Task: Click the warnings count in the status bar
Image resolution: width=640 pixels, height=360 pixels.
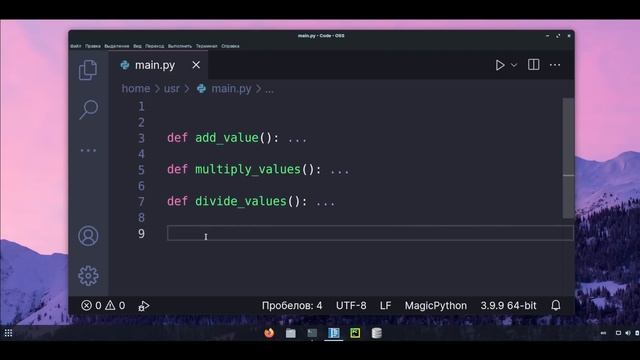Action: [x=115, y=306]
